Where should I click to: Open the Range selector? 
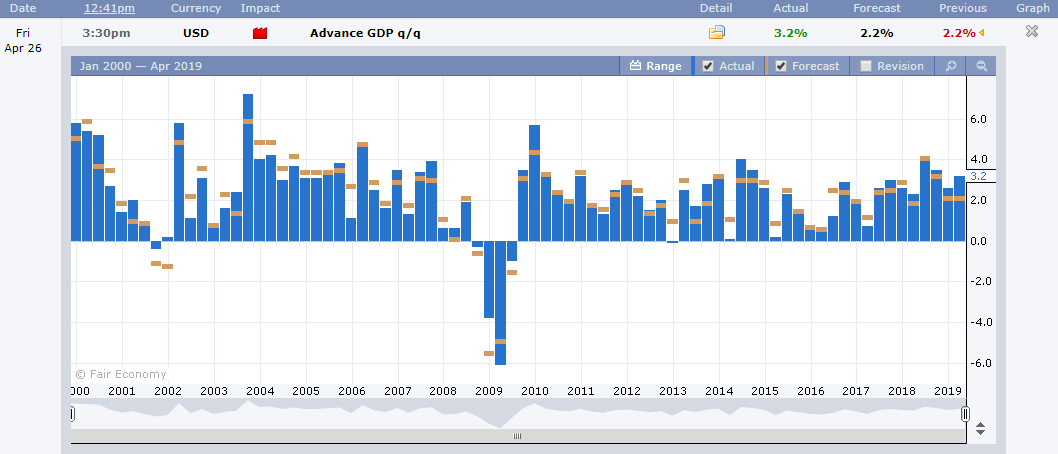point(656,66)
